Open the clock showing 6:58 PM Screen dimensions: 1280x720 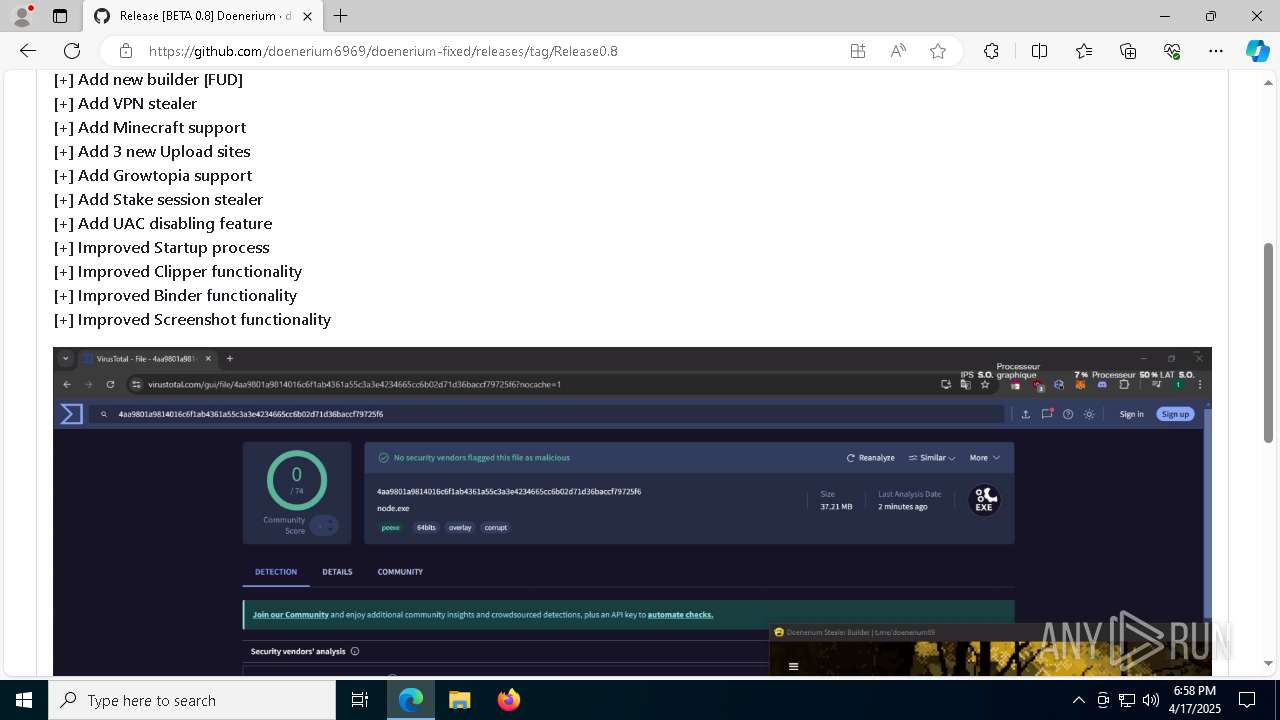coord(1195,700)
